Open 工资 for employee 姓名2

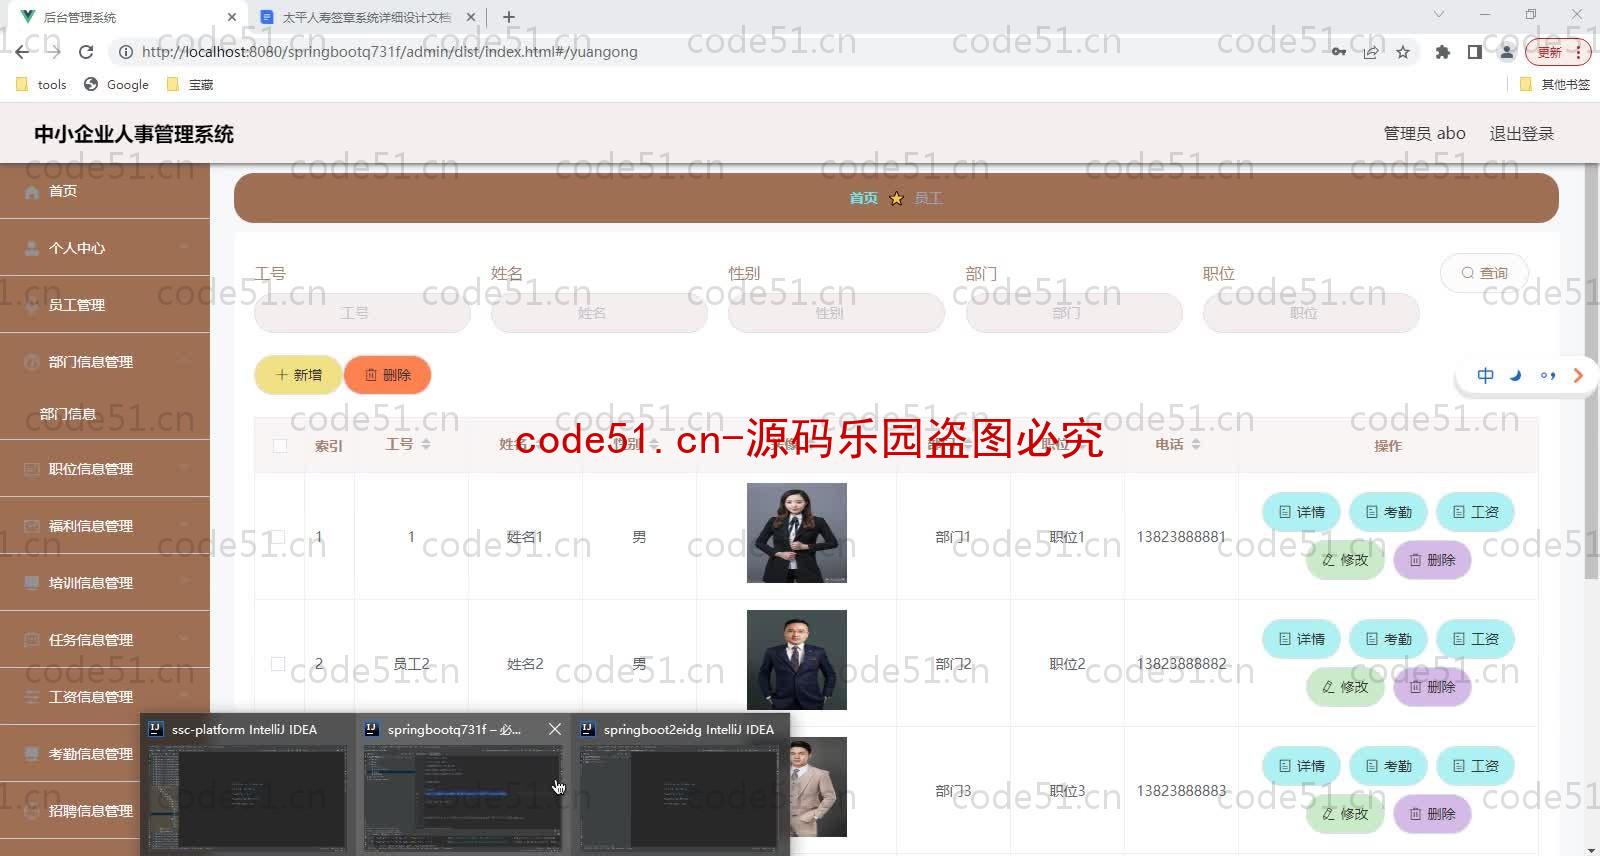1475,639
